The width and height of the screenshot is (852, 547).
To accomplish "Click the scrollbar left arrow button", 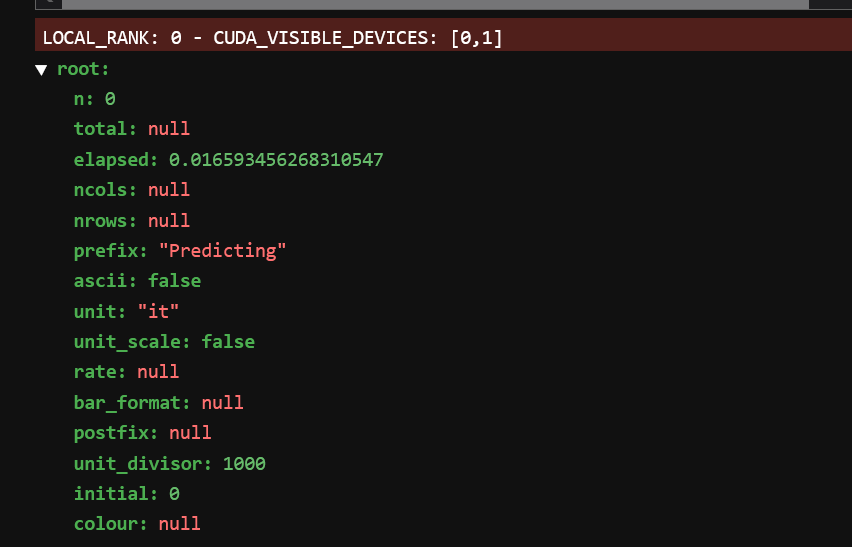I will (x=48, y=4).
